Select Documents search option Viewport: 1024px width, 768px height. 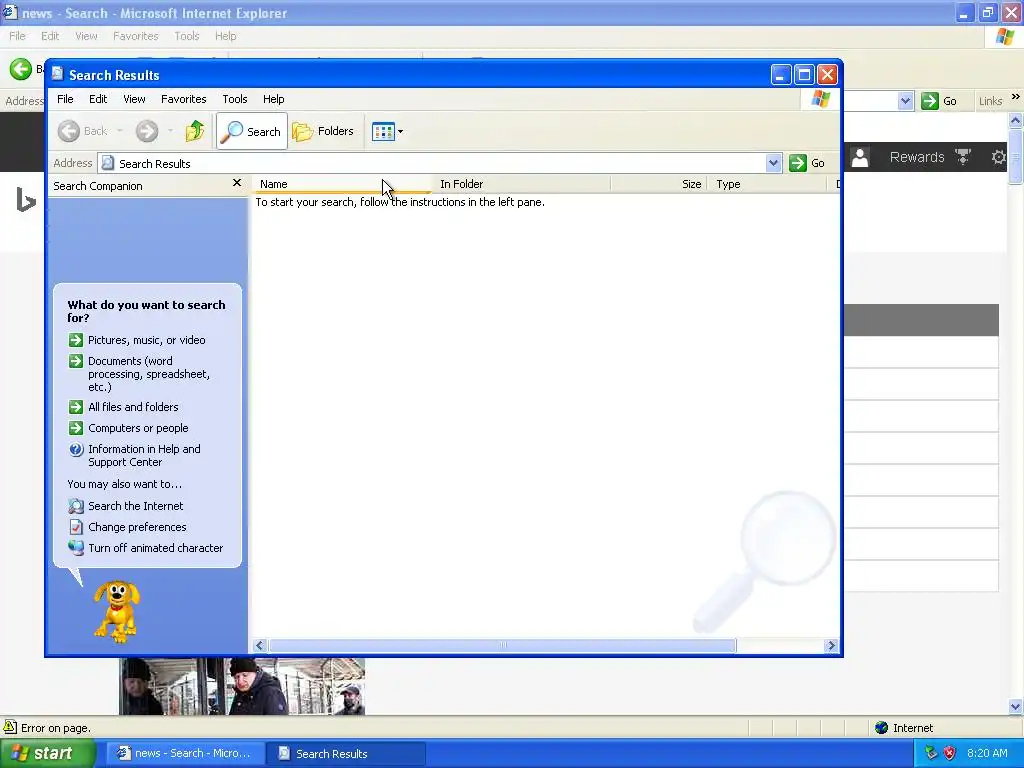coord(149,374)
